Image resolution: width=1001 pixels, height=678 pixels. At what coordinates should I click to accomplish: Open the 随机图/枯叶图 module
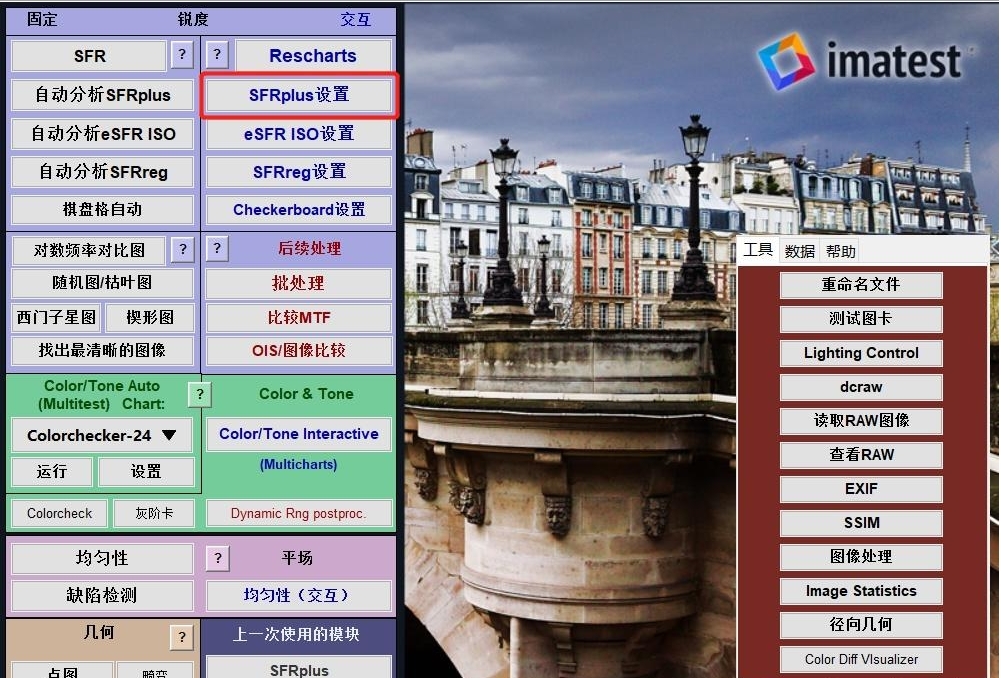pyautogui.click(x=102, y=283)
